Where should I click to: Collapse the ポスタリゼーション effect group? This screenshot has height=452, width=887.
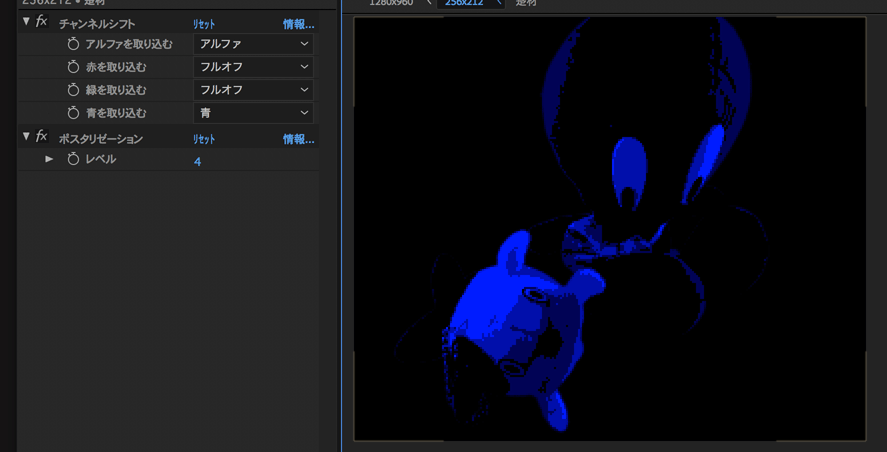26,136
